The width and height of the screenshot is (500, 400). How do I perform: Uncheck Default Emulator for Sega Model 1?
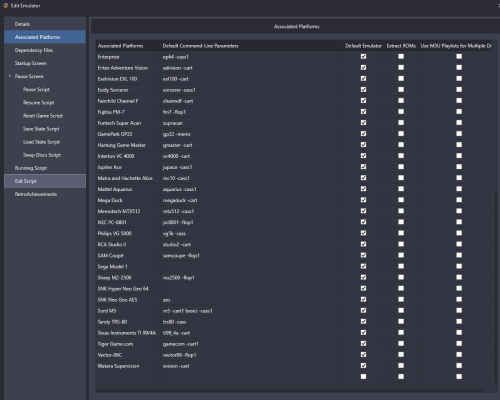(363, 266)
